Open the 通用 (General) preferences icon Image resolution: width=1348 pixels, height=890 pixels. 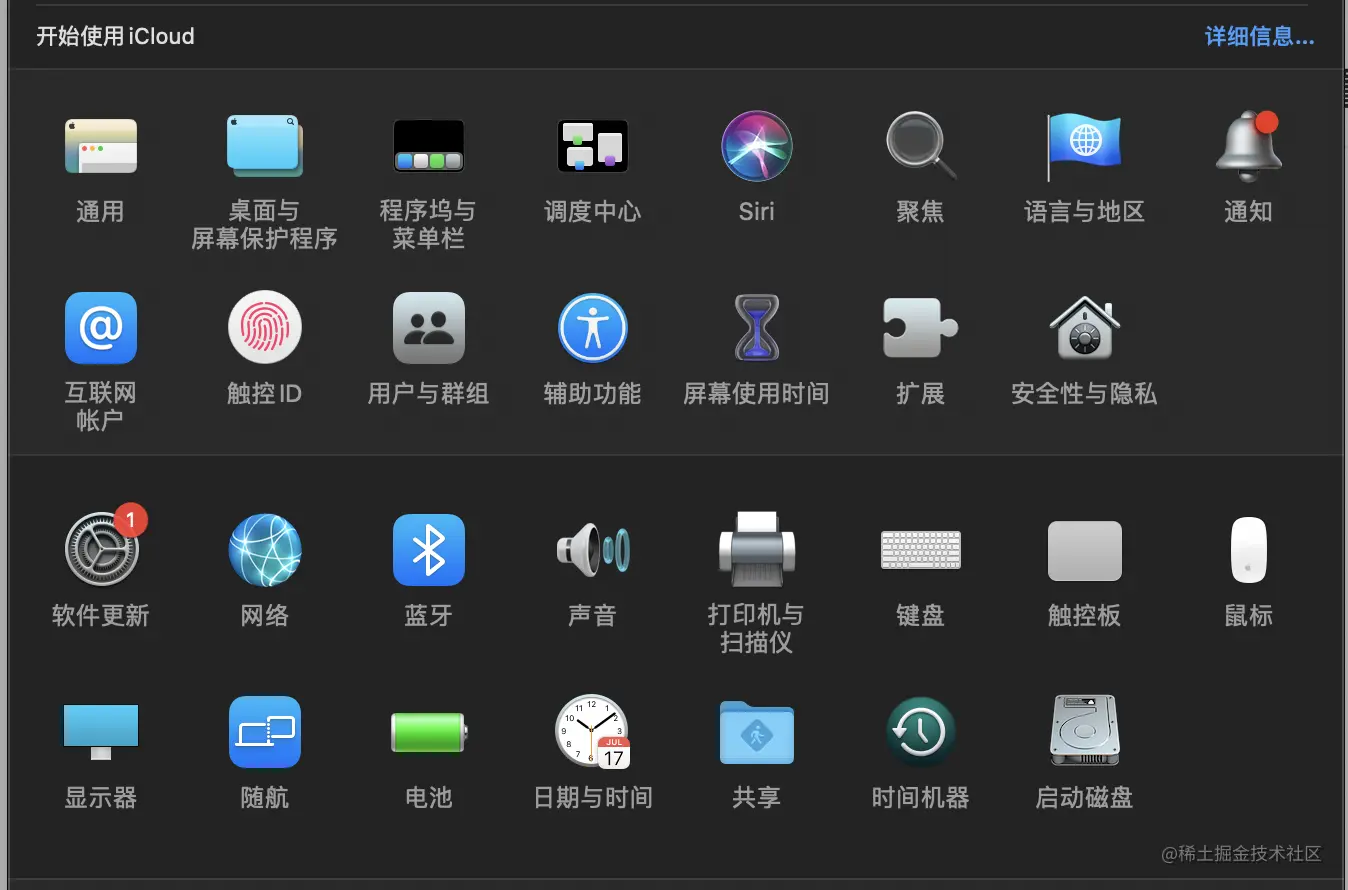tap(101, 147)
